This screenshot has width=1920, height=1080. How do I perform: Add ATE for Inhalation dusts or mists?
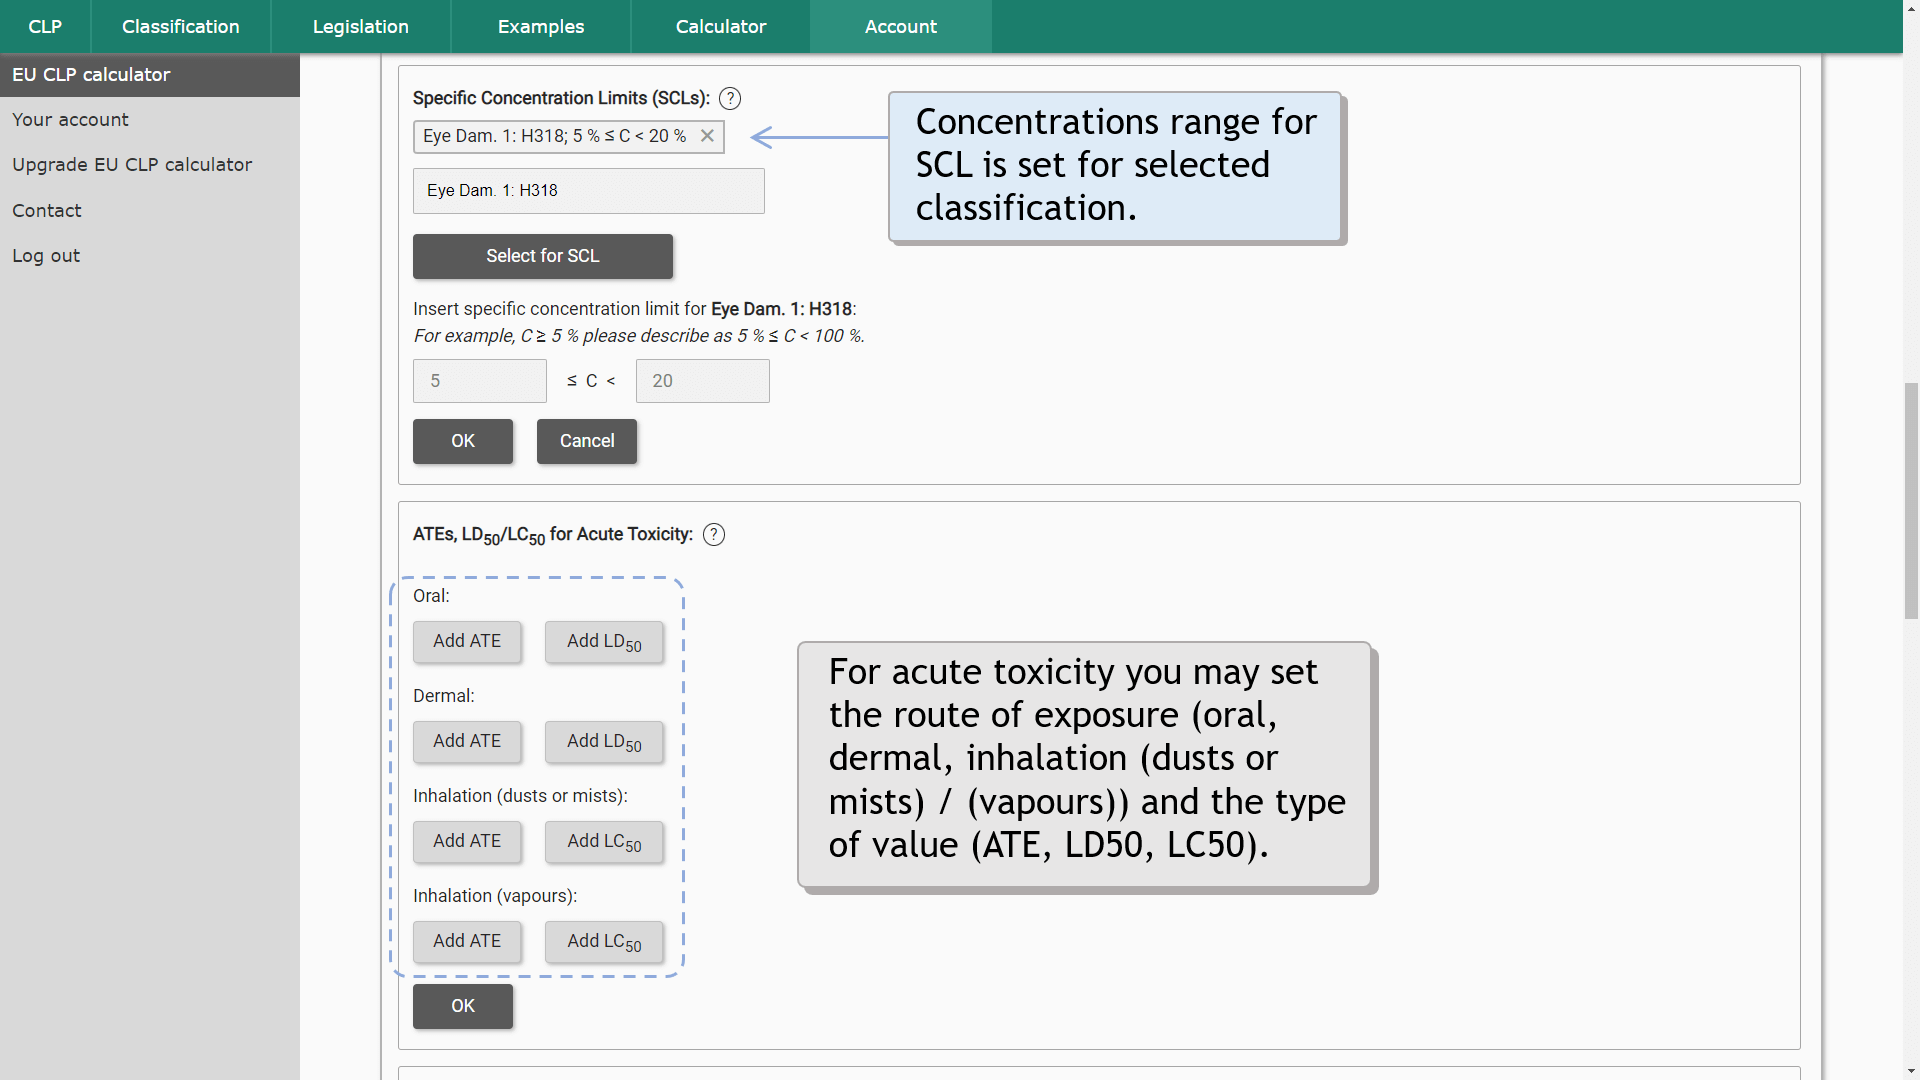(x=467, y=842)
